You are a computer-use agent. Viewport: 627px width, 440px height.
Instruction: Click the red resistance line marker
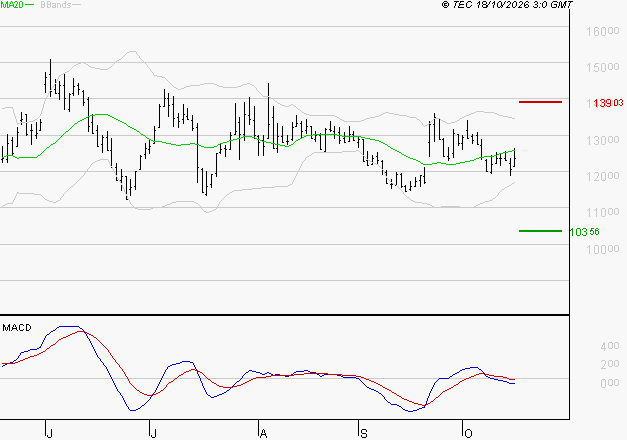click(540, 102)
